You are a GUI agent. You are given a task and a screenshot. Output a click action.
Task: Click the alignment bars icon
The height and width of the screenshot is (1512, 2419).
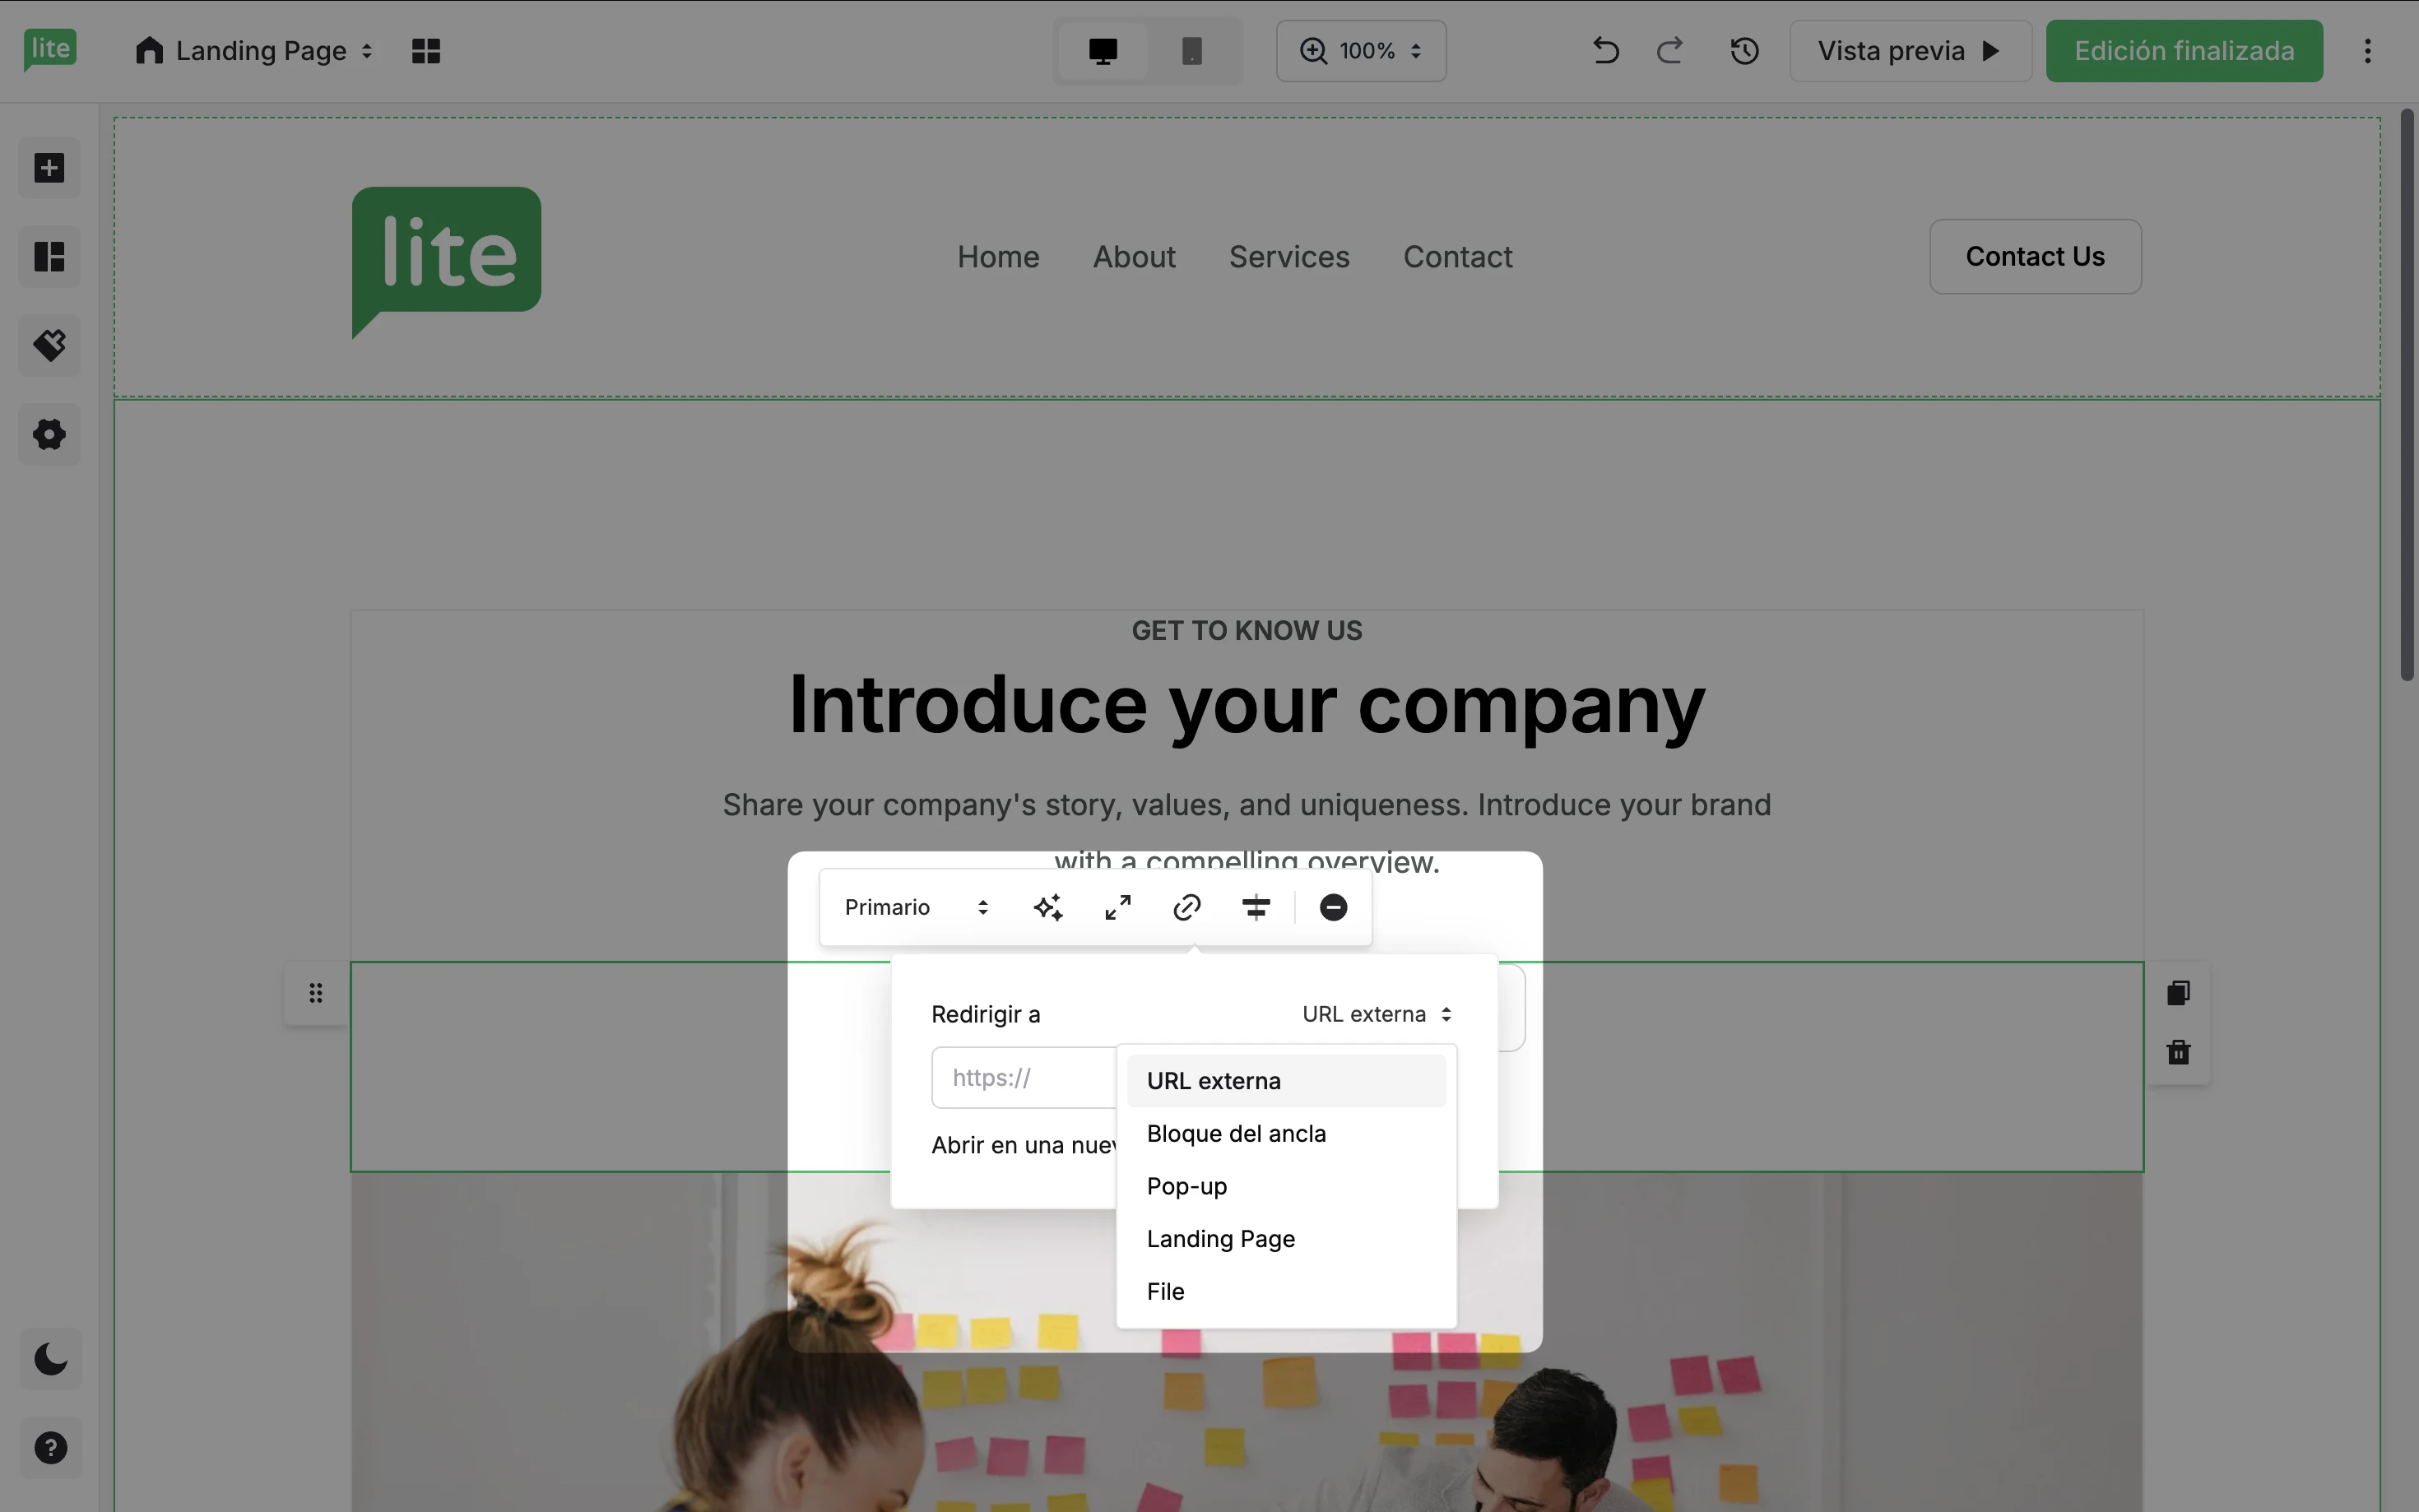click(1255, 908)
